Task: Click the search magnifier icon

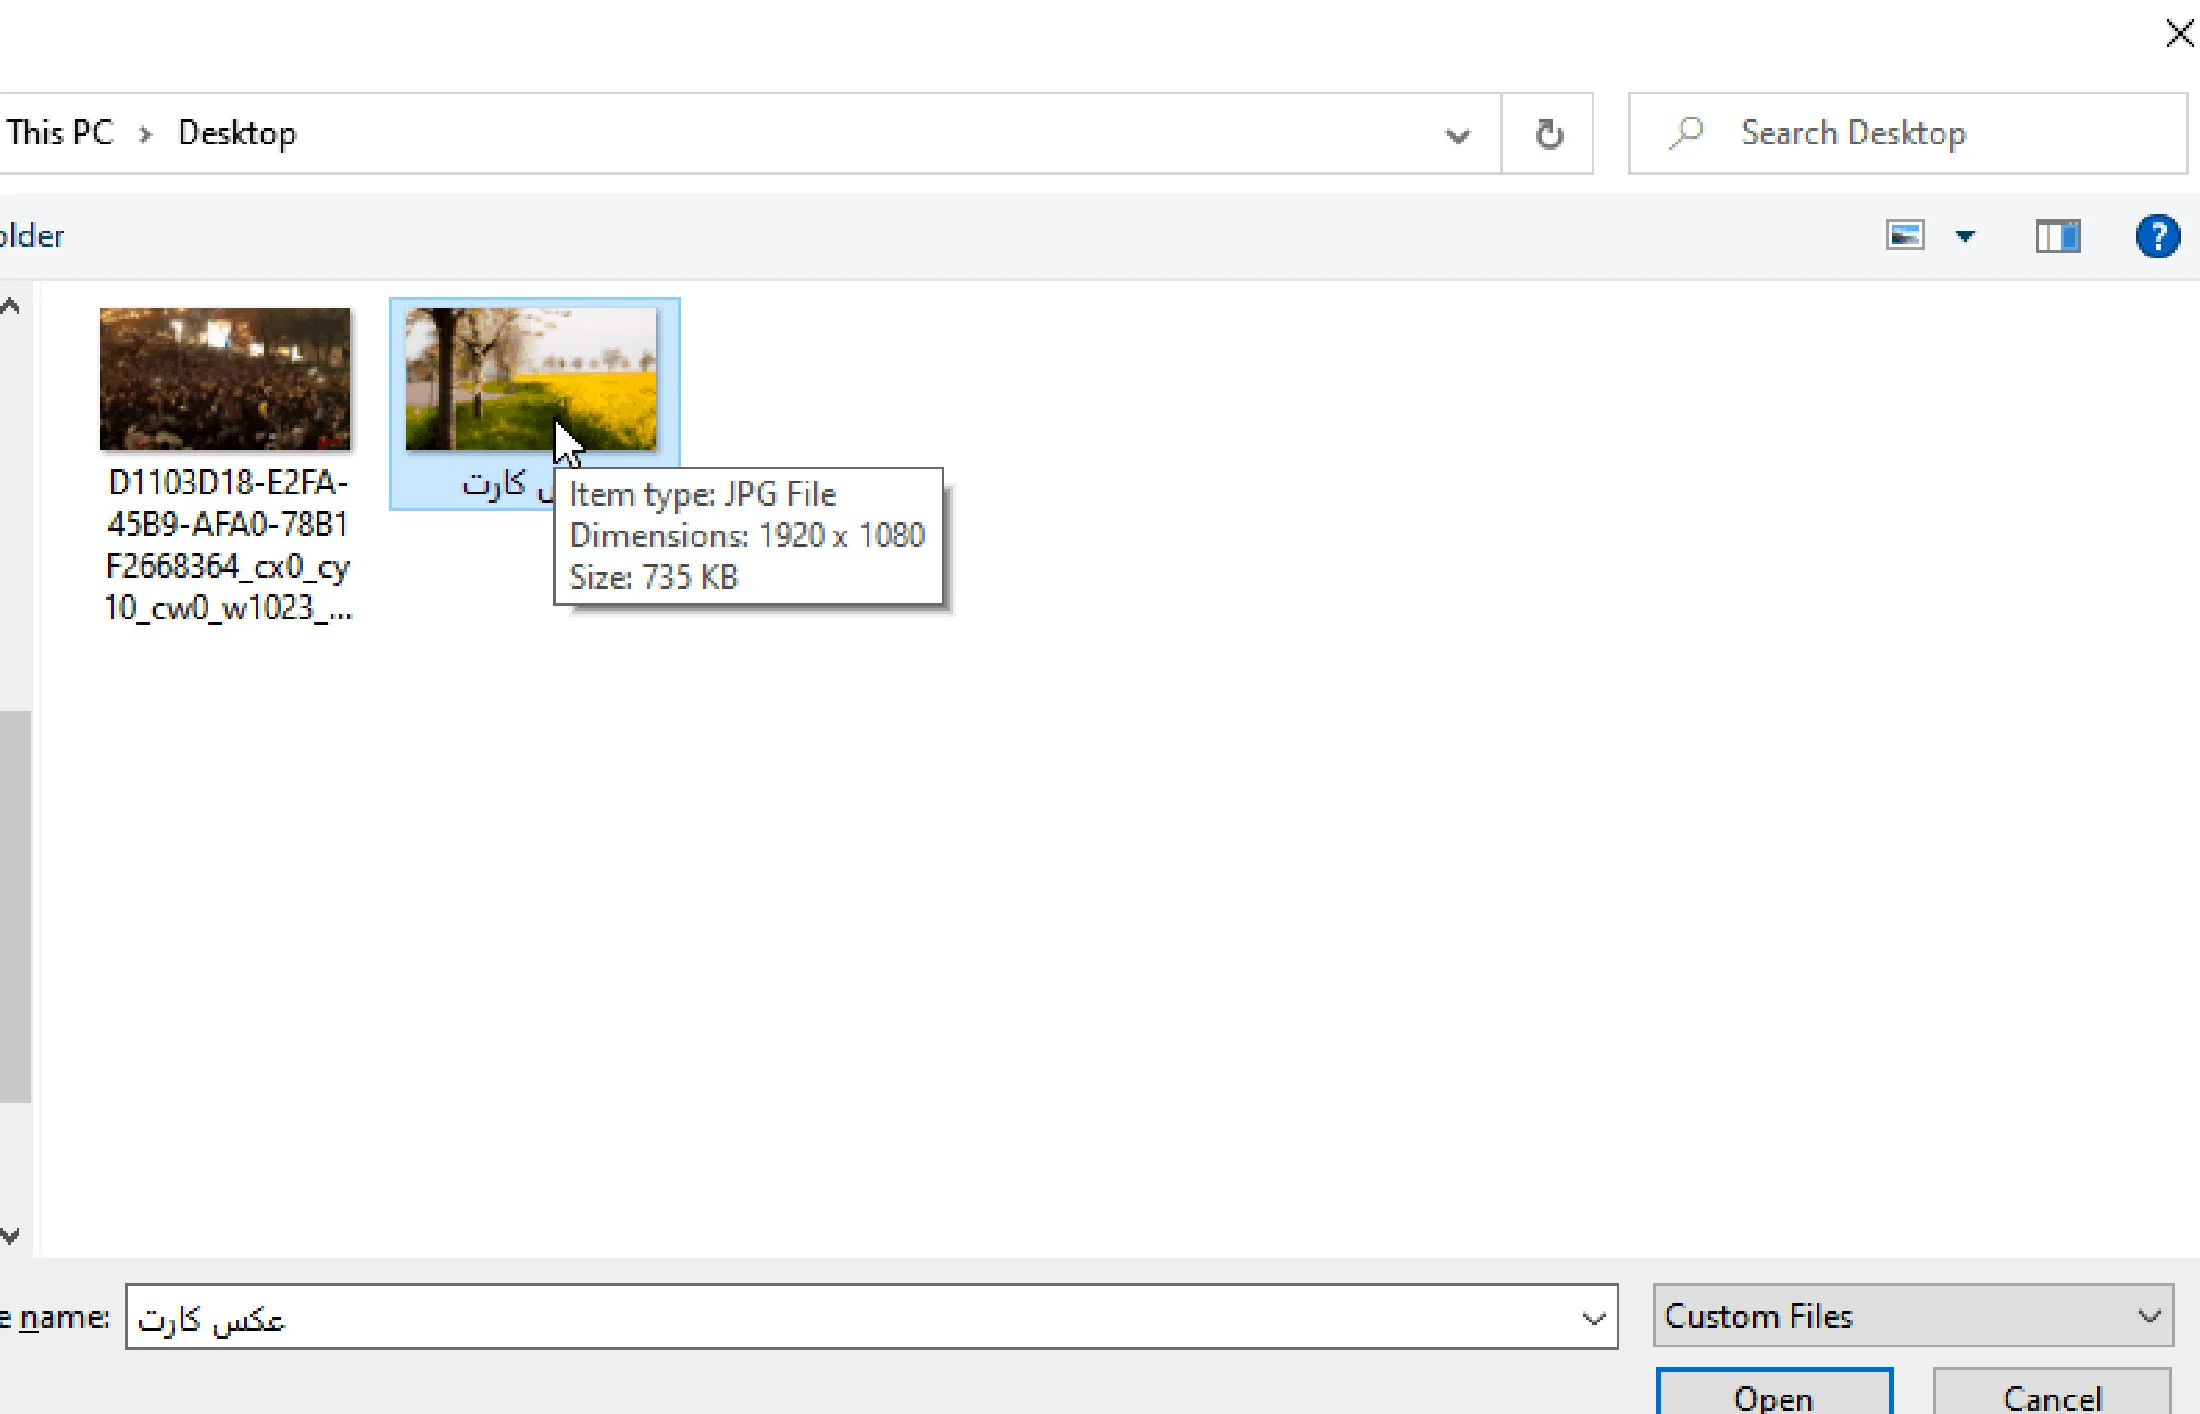Action: (1686, 133)
